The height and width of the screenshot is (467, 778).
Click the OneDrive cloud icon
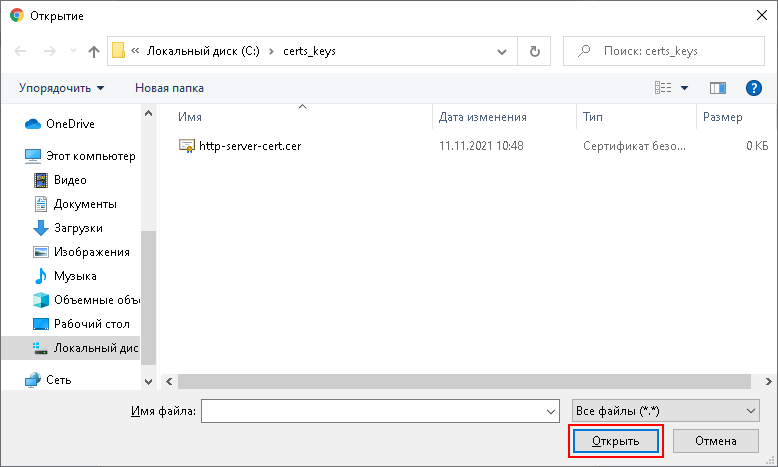(x=33, y=124)
